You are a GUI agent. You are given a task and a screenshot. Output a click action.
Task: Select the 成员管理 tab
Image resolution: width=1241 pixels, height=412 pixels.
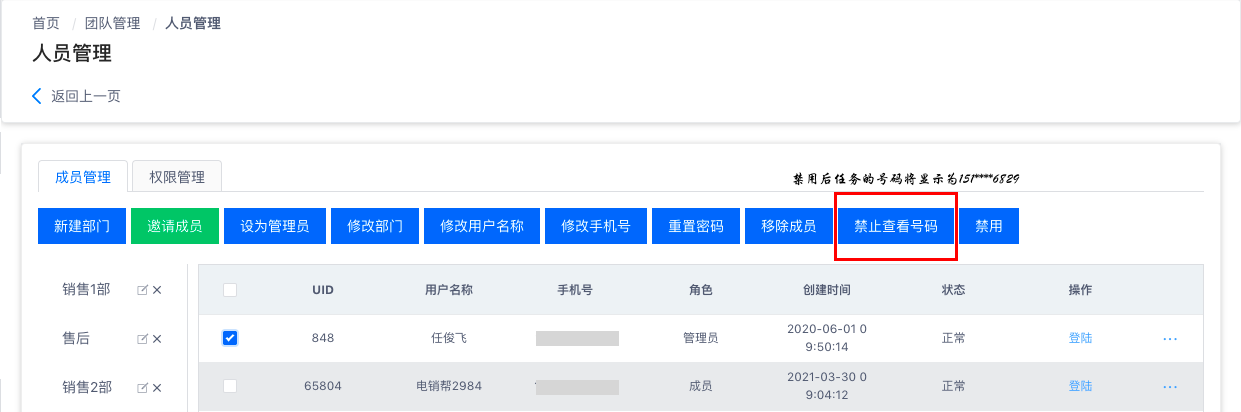[83, 177]
